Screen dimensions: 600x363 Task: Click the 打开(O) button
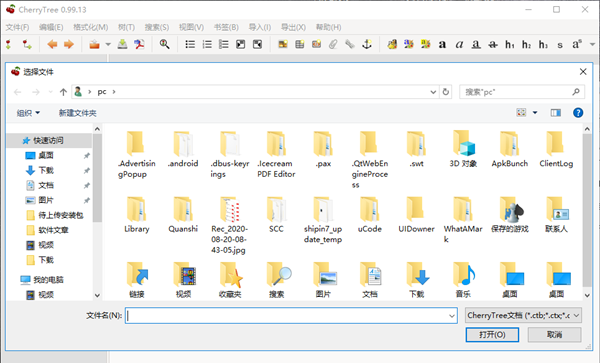coord(492,335)
